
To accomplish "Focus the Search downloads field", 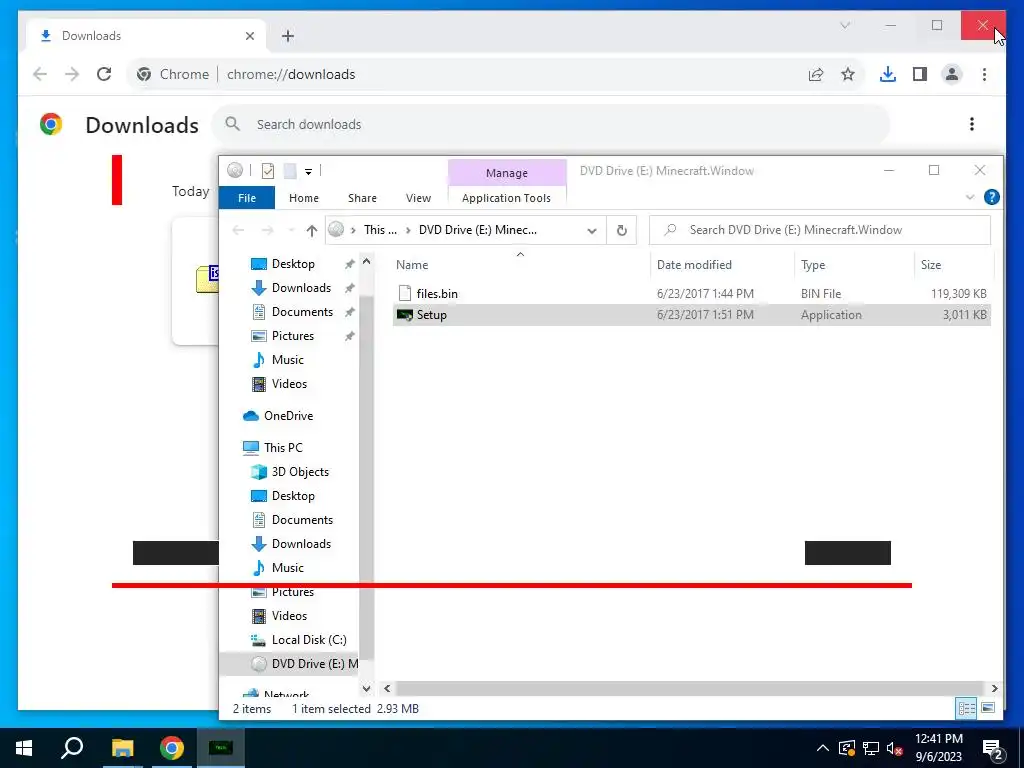I will (550, 124).
